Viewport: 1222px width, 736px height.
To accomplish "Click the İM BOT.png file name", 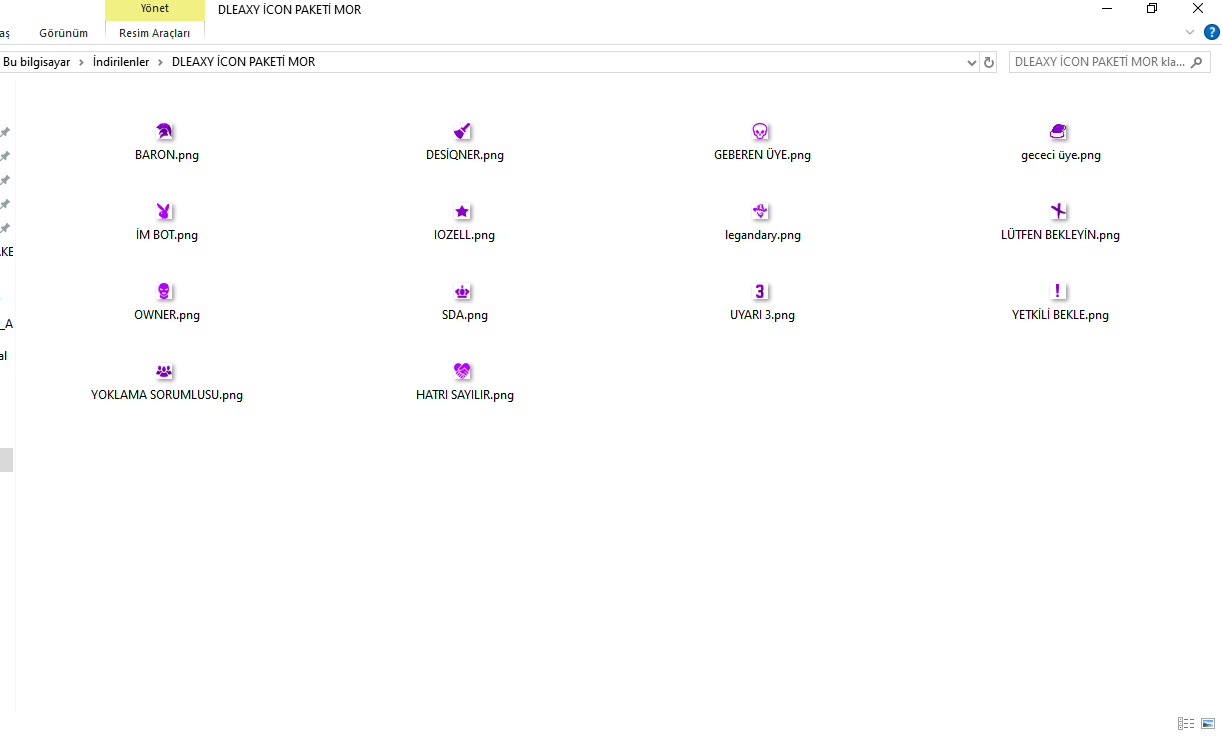I will click(x=167, y=235).
